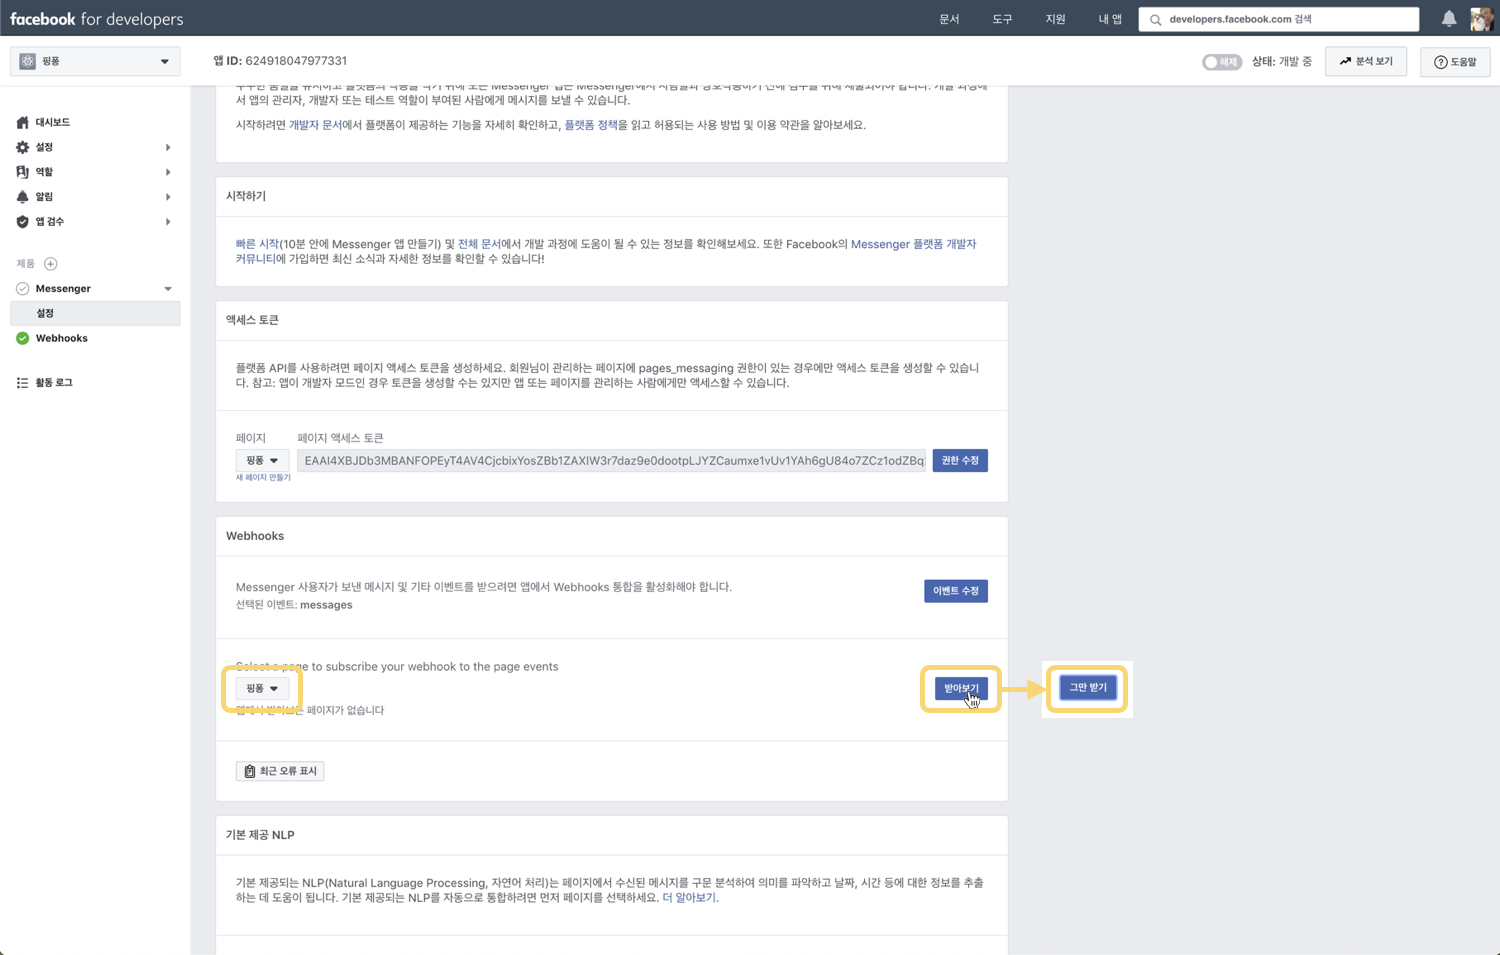Open the 지원 top menu

(x=1055, y=19)
